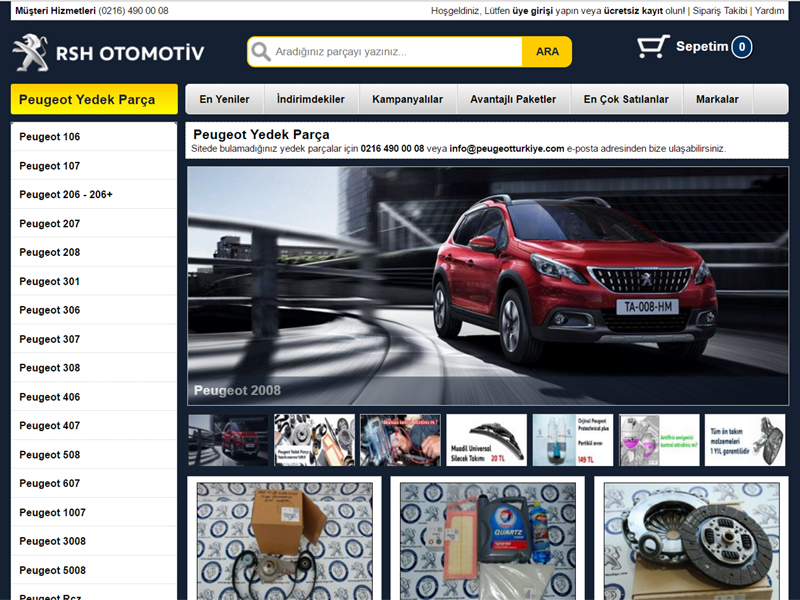This screenshot has height=600, width=800.
Task: Select Peugeot 3008 in sidebar
Action: point(94,541)
